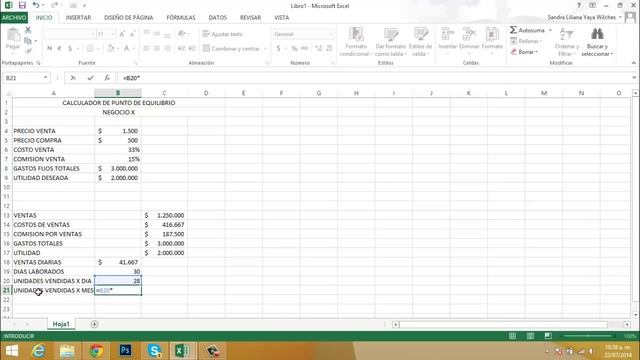Image resolution: width=640 pixels, height=360 pixels.
Task: Click Combinar y centrar button
Action: pos(231,49)
